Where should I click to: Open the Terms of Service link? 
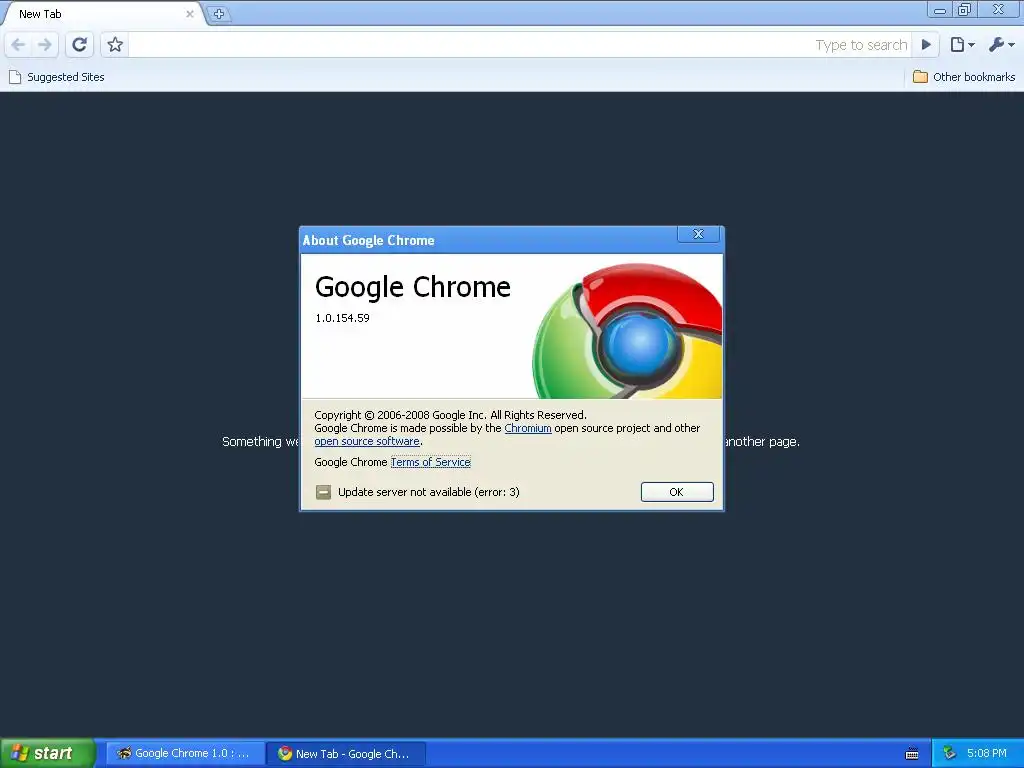point(430,462)
